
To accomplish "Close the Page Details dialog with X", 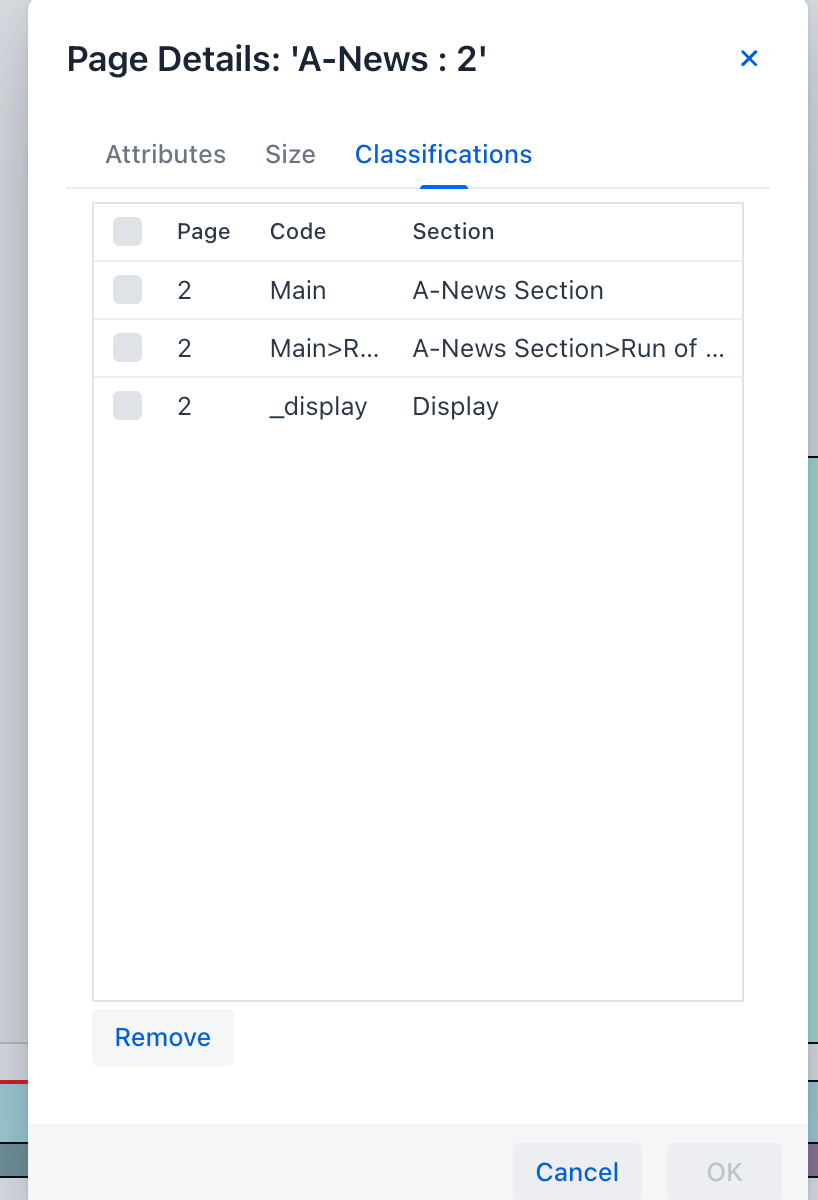I will 749,59.
